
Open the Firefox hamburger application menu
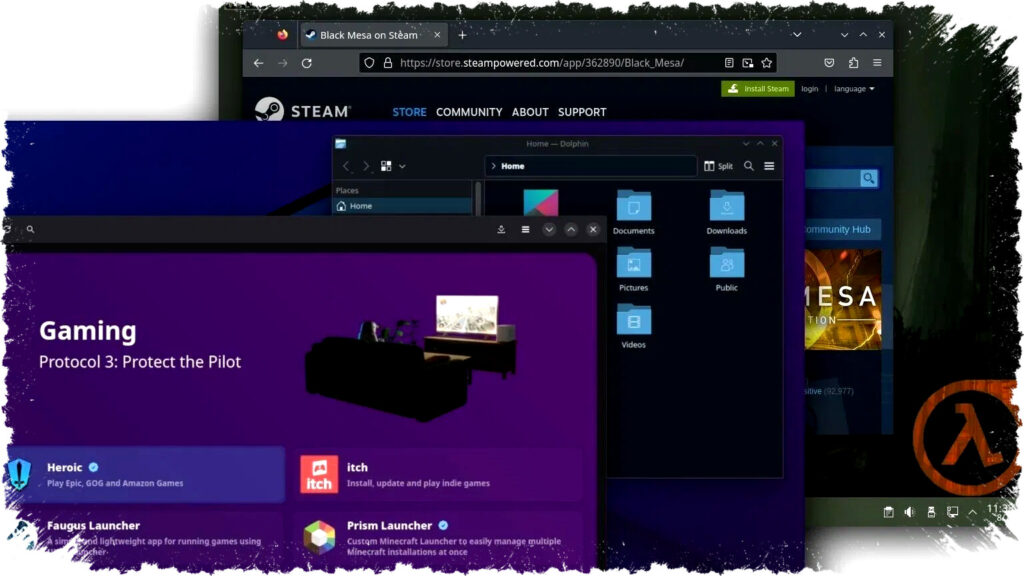877,63
